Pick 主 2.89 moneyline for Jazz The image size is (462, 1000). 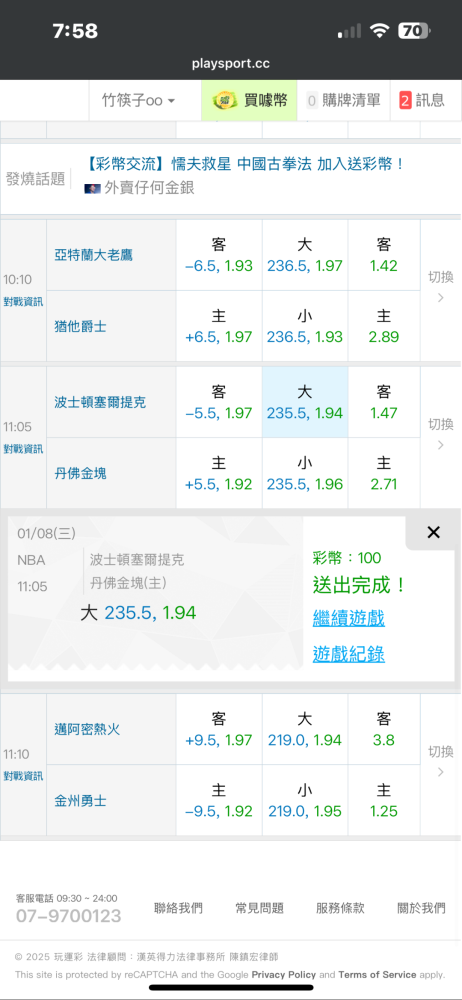coord(384,327)
